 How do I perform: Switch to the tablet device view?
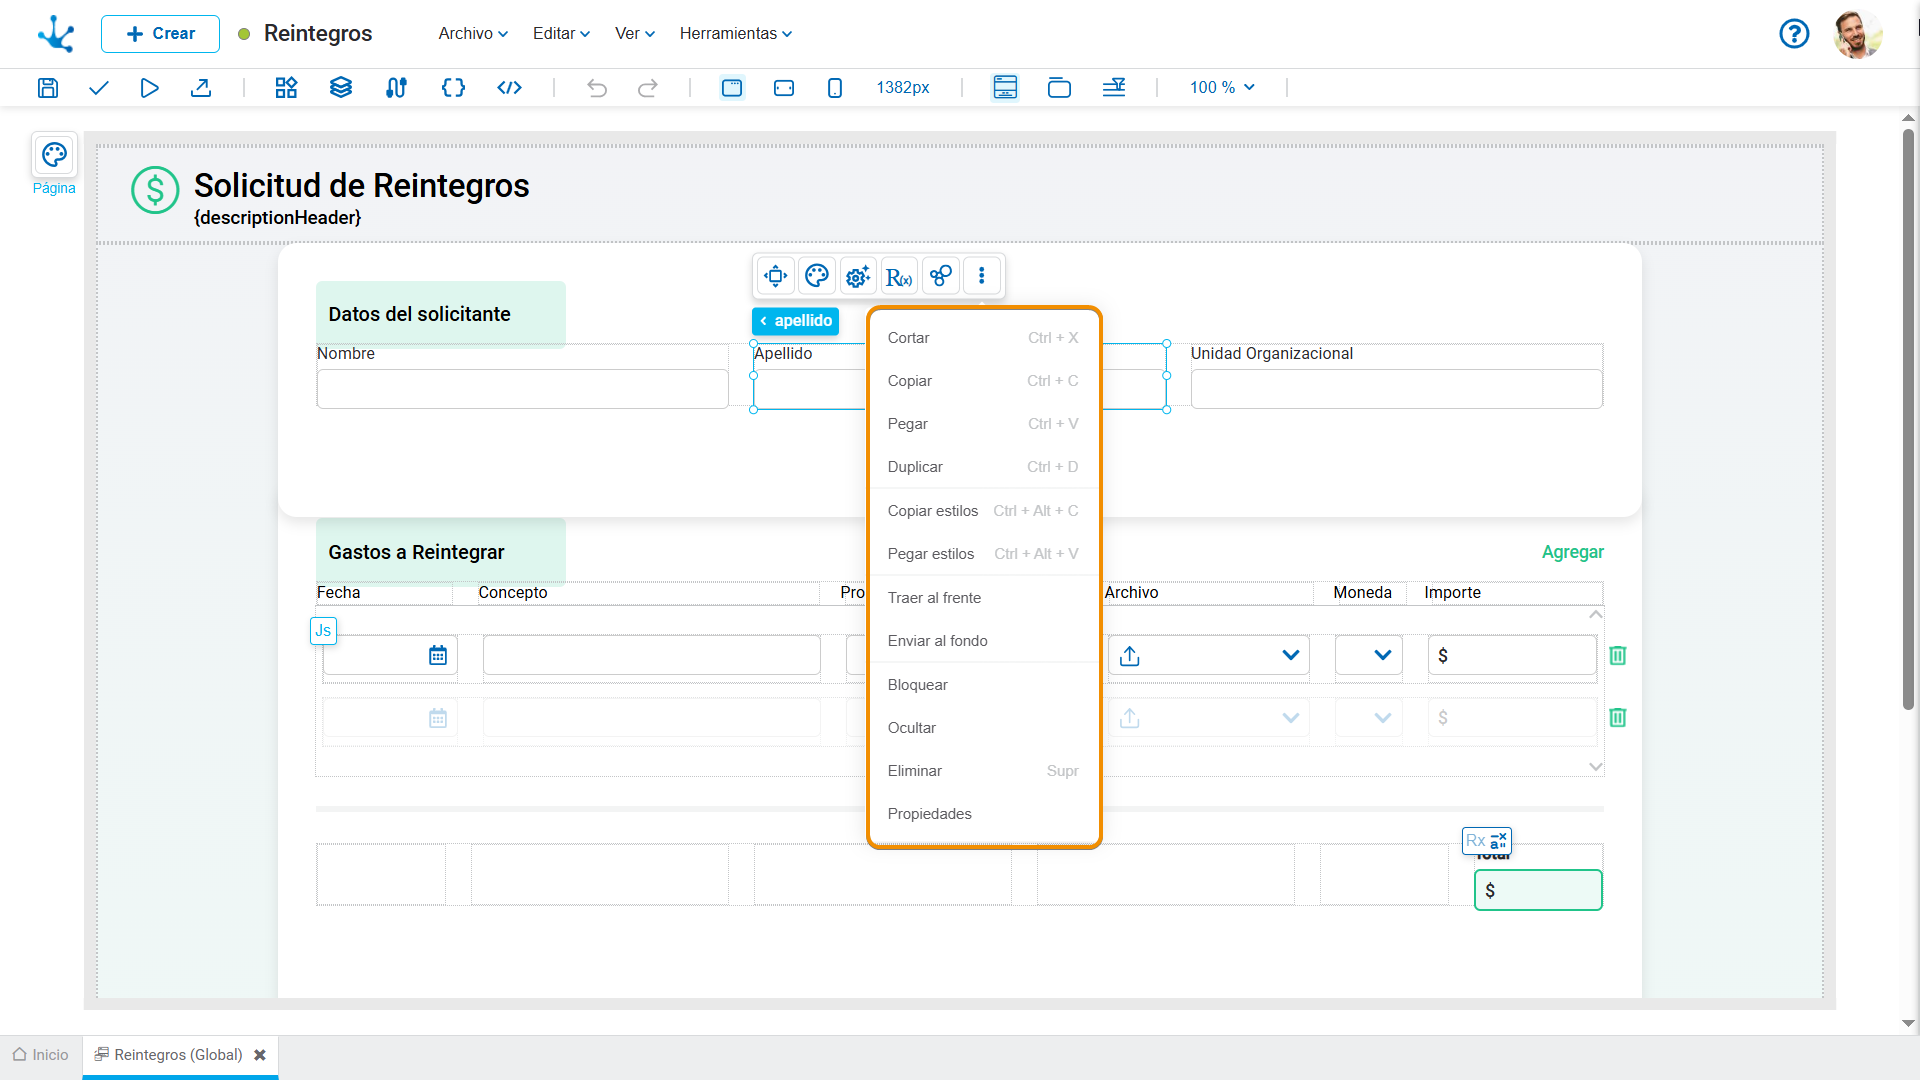[784, 88]
